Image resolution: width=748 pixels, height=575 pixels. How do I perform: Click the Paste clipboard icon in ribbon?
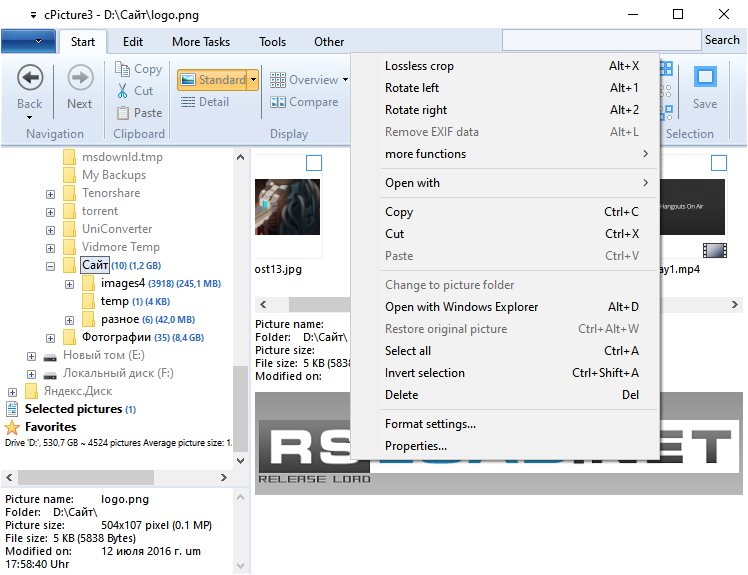pos(123,113)
